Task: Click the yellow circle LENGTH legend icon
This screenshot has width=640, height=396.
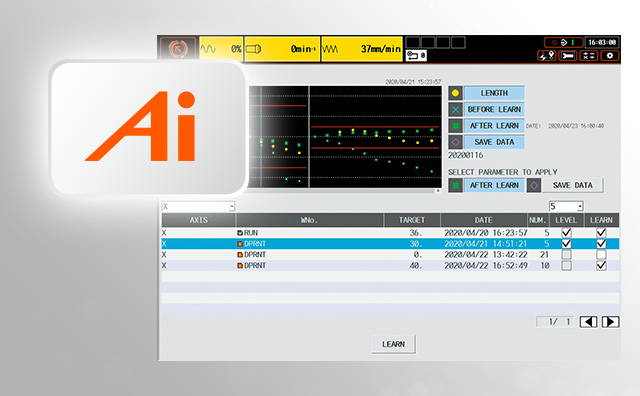Action: 455,93
